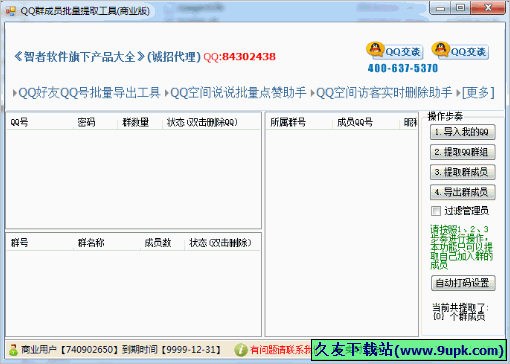
Task: Minimize the window
Action: [440, 8]
